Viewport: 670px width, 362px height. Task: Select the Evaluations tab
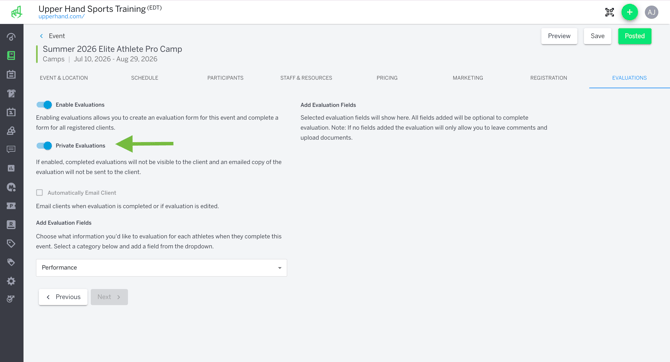(629, 78)
